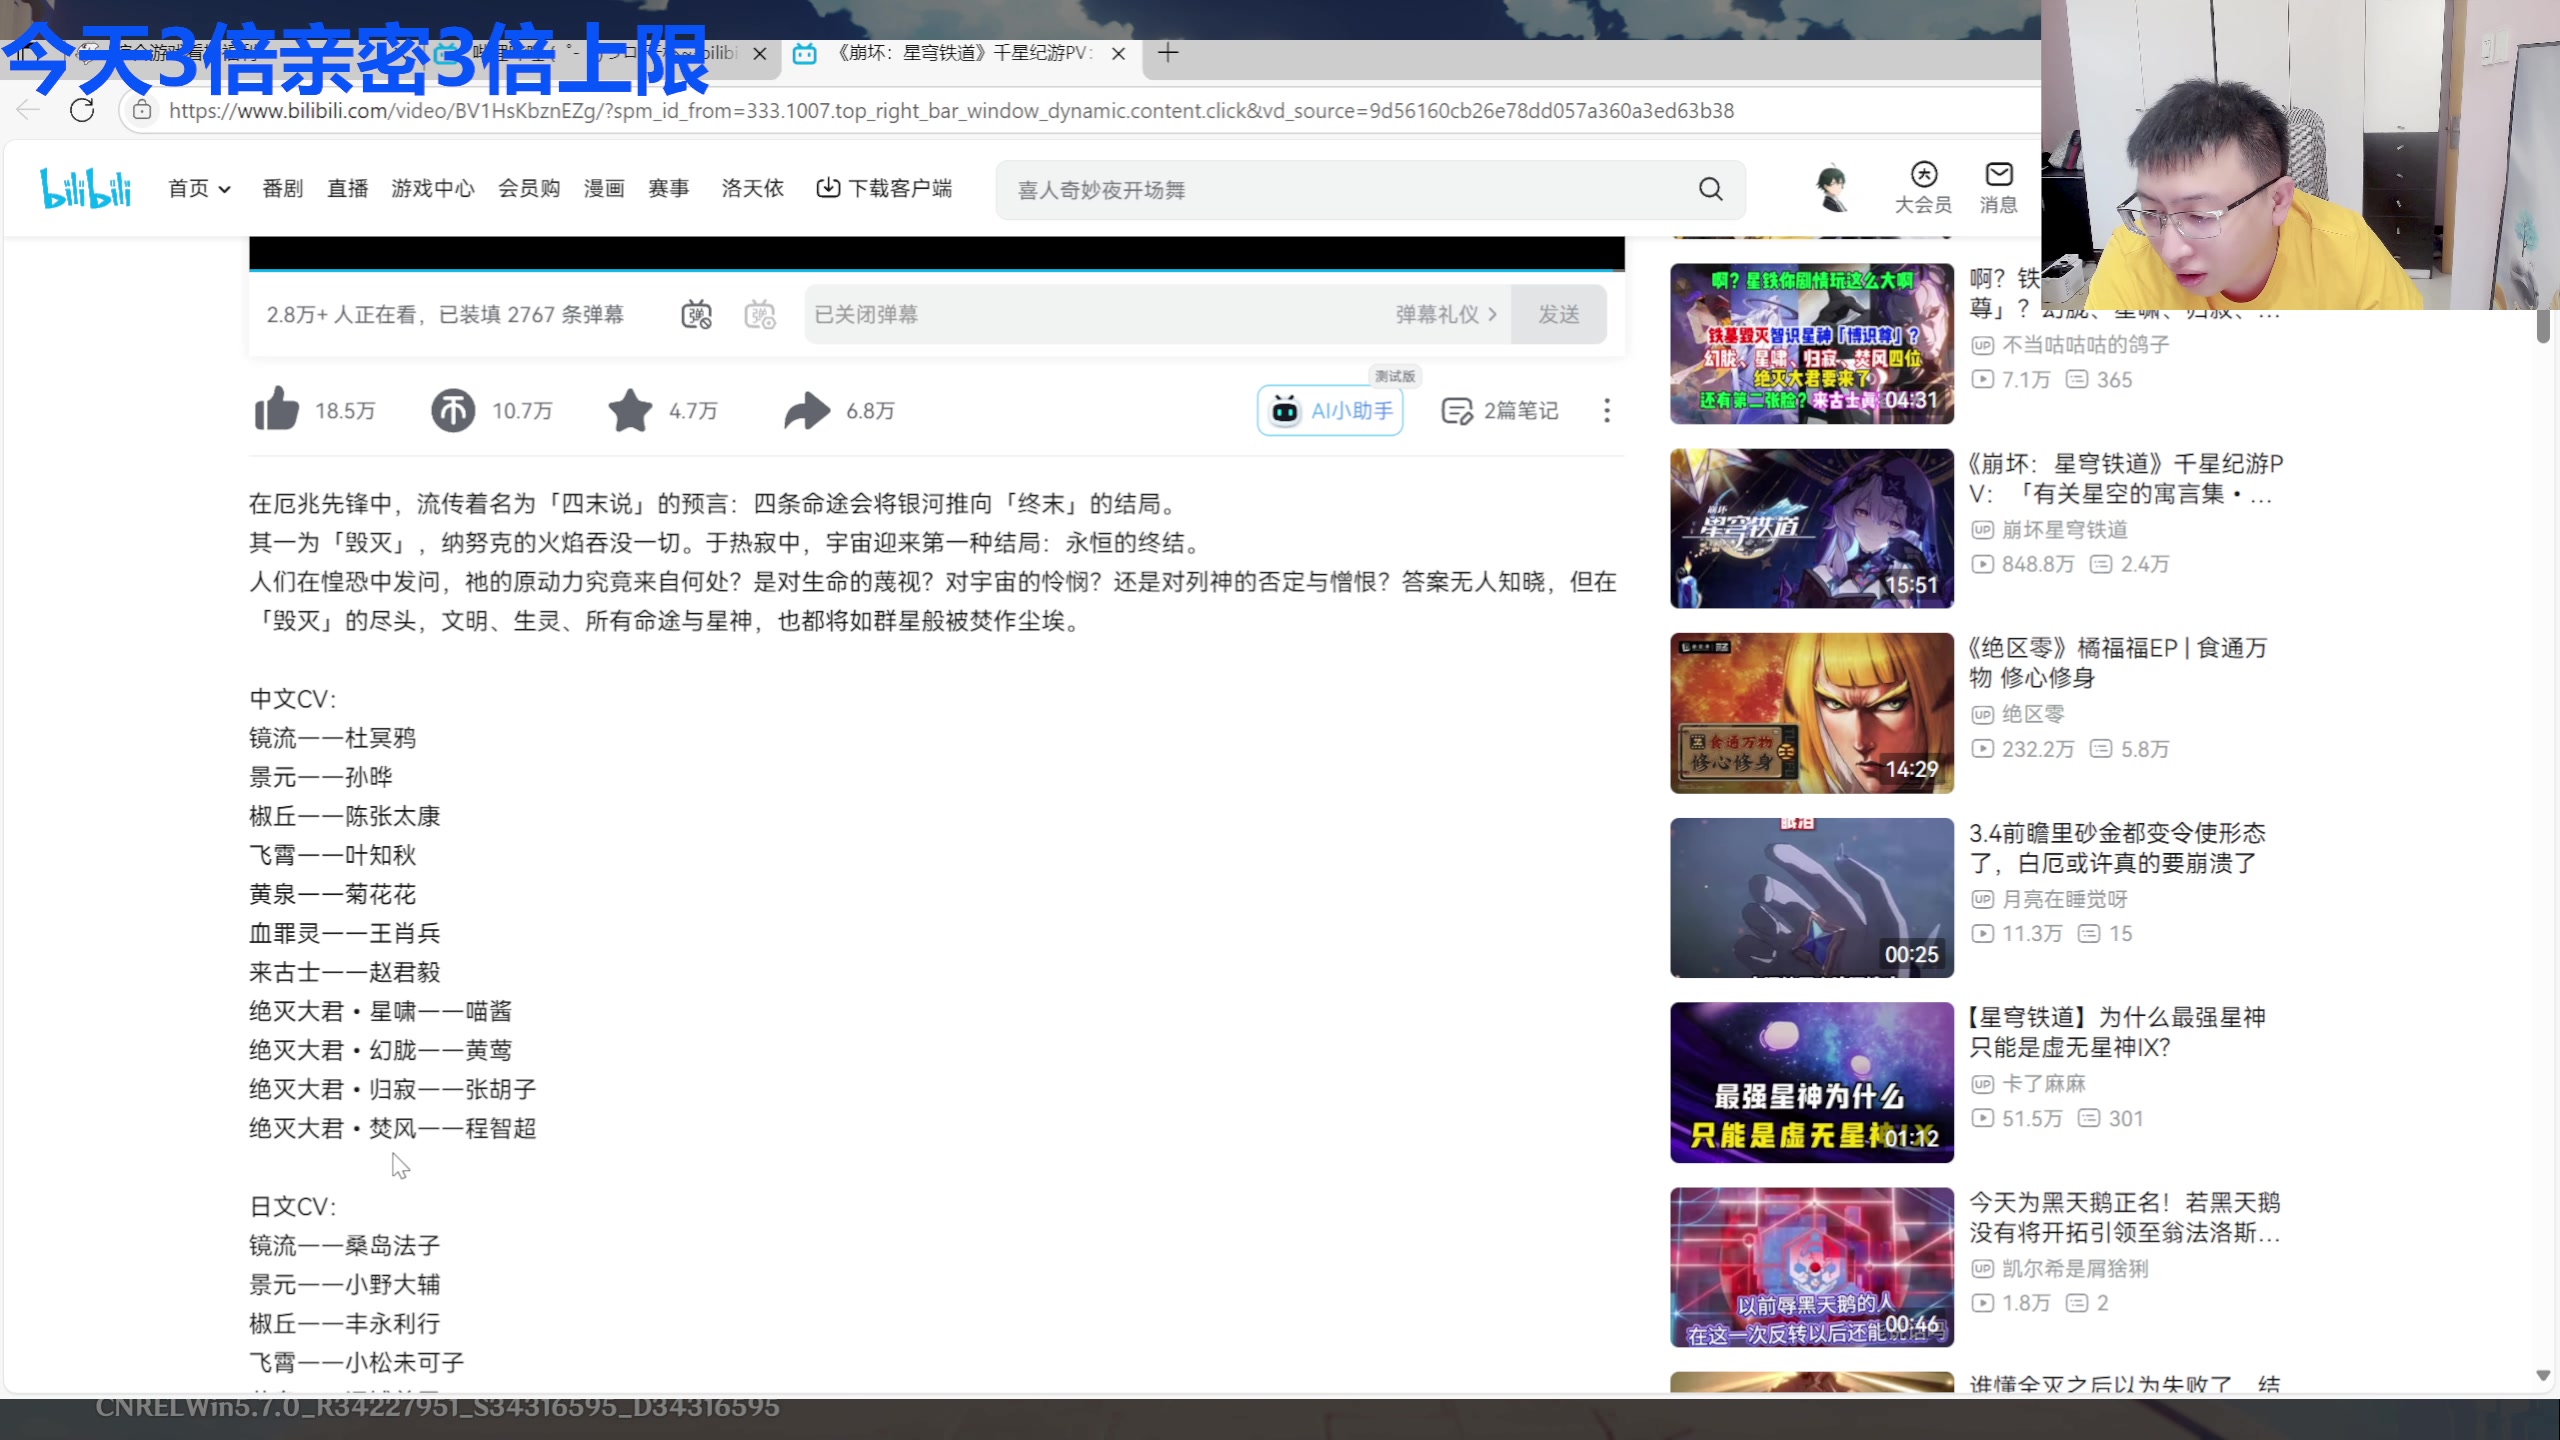Like the video with thumbs-up icon
Screen dimensions: 2560x1440
(277, 410)
